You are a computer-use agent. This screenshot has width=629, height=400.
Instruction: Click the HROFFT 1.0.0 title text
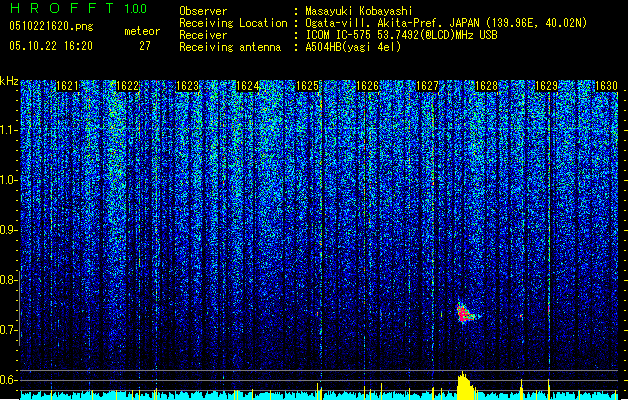point(79,8)
